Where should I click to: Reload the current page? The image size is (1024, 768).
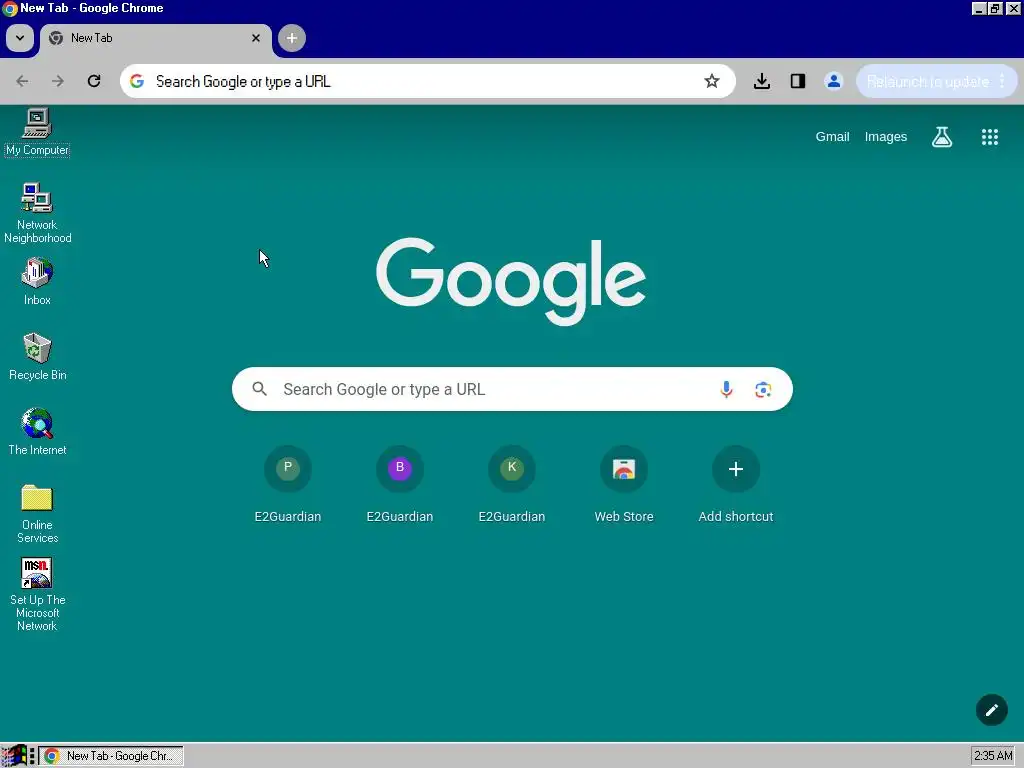(x=94, y=81)
